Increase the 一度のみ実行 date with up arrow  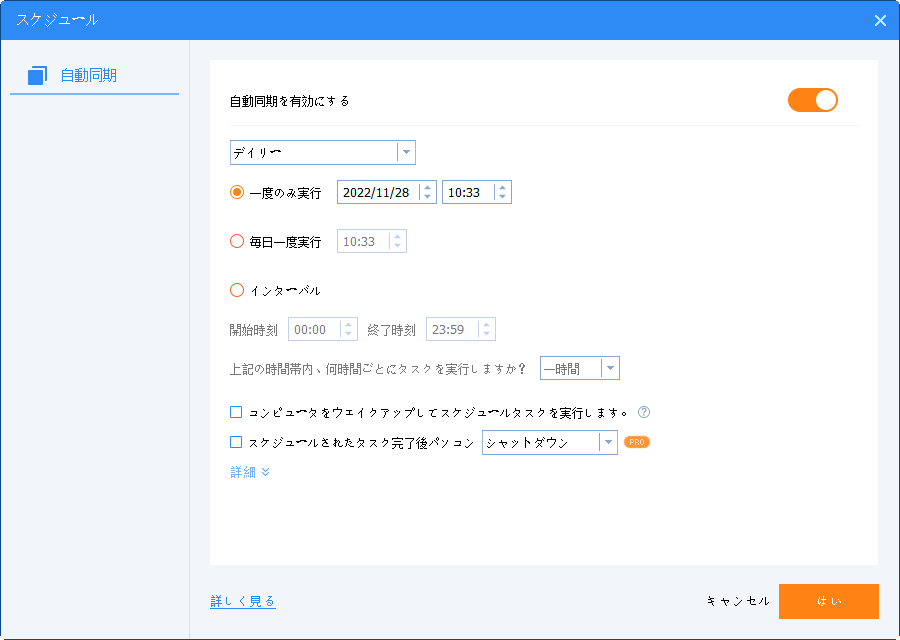click(427, 188)
